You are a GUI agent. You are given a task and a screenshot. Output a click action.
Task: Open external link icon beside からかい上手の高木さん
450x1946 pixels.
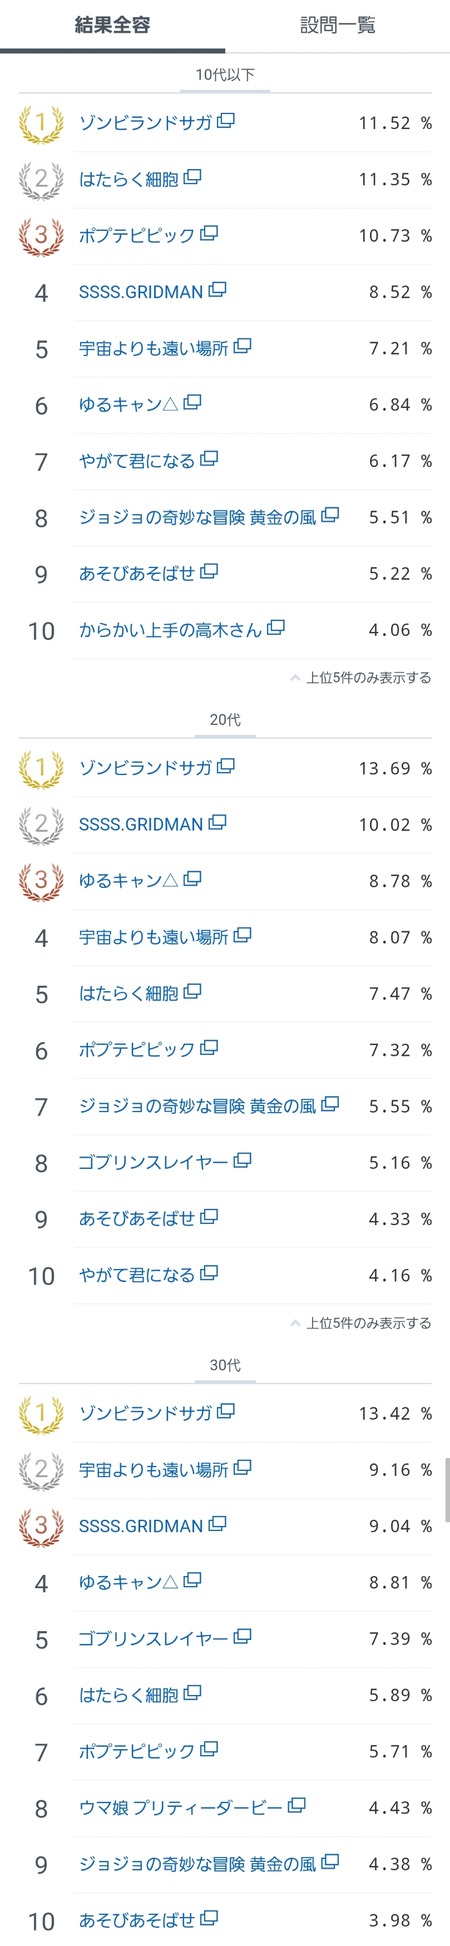(x=276, y=628)
